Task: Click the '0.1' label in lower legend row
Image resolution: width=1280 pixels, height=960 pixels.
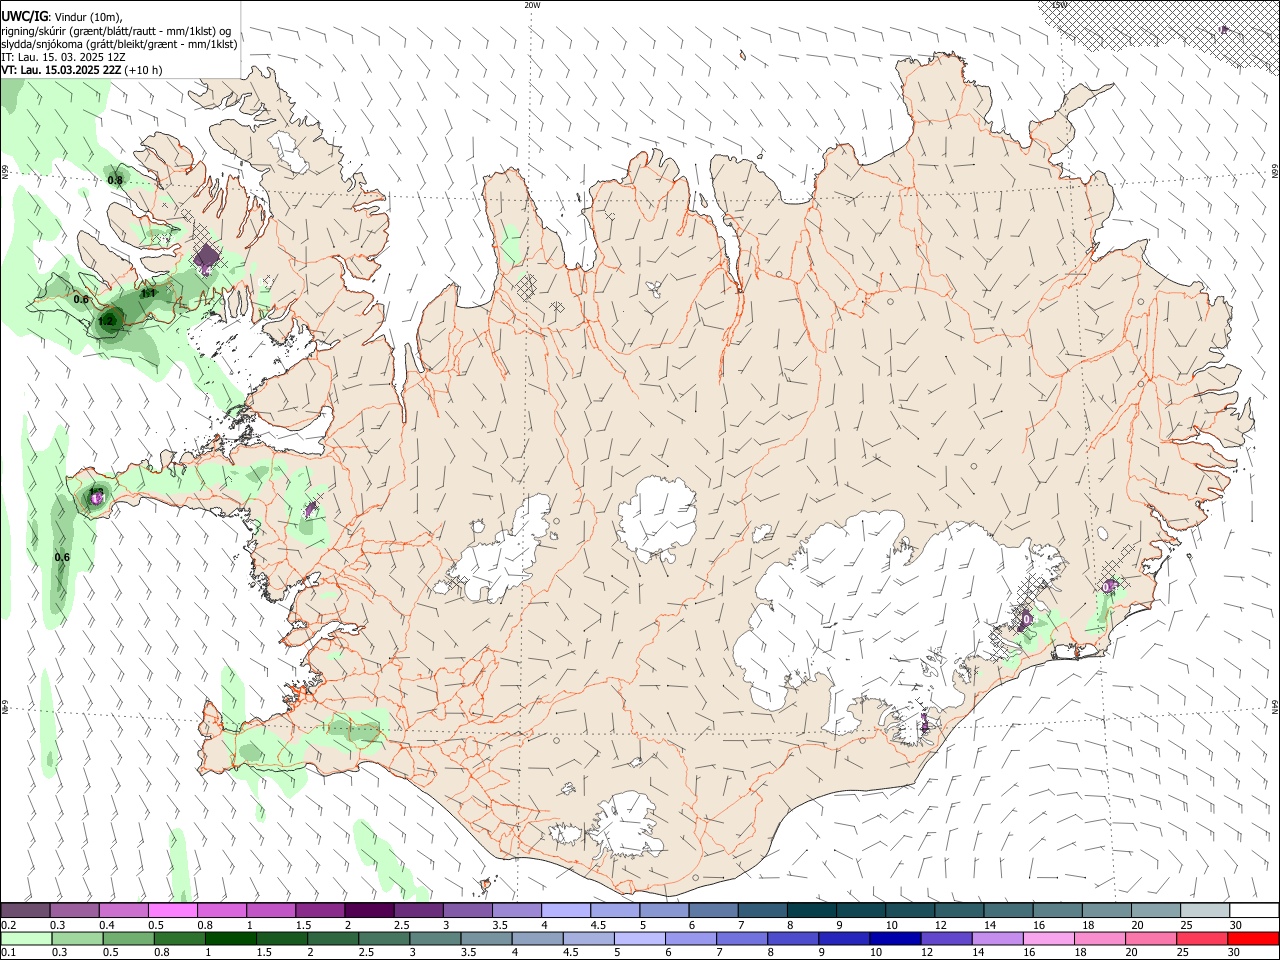Action: (x=8, y=953)
